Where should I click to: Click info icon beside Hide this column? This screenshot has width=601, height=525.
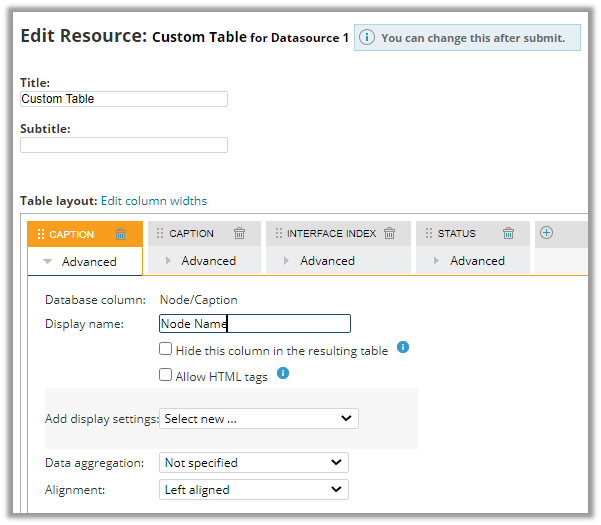pyautogui.click(x=403, y=348)
